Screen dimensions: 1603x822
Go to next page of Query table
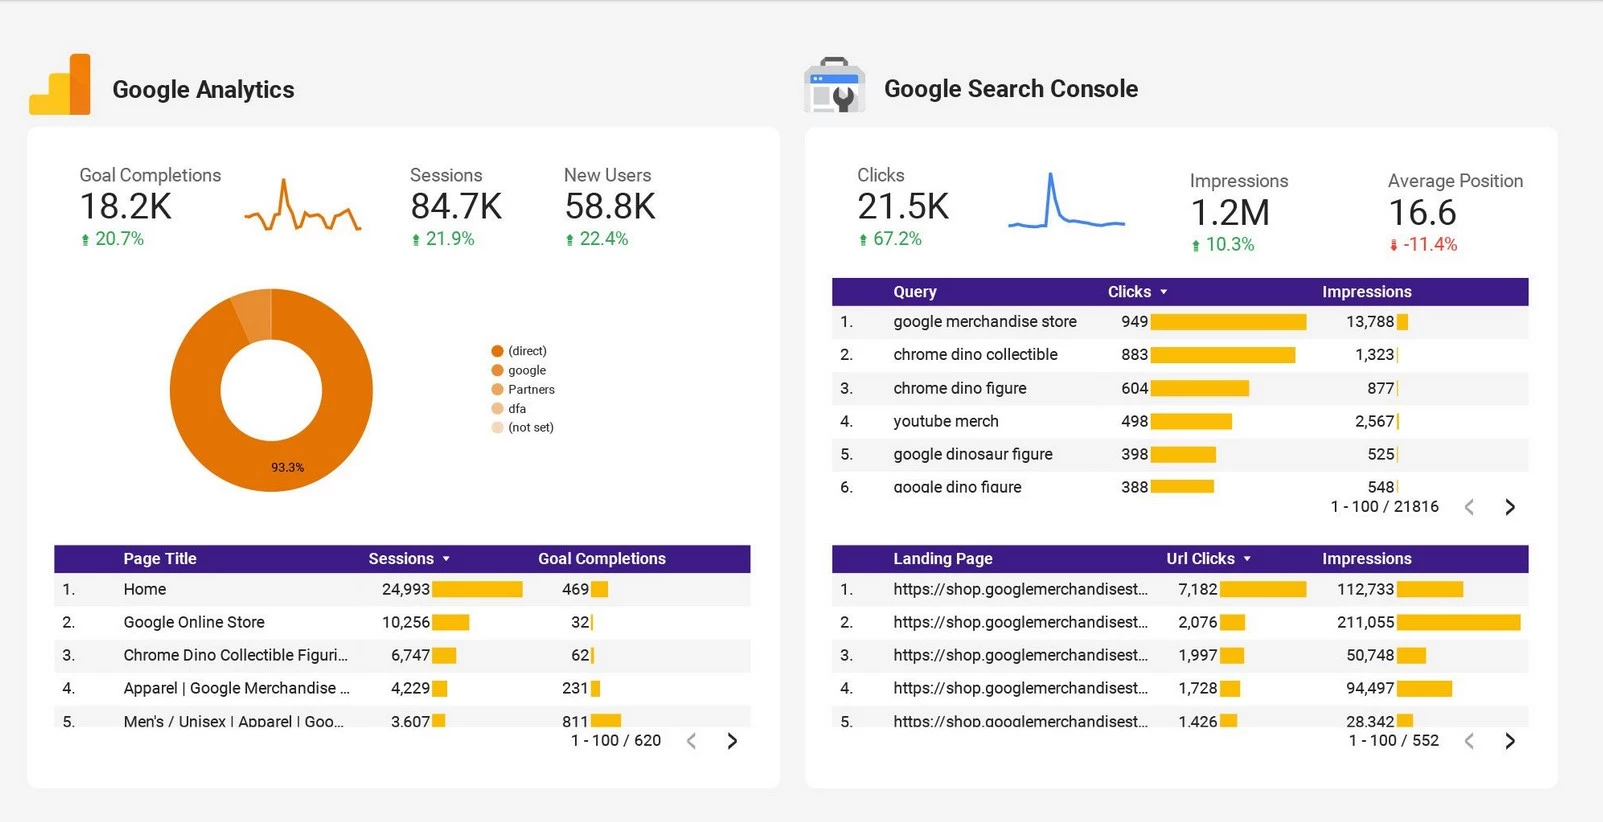1510,507
